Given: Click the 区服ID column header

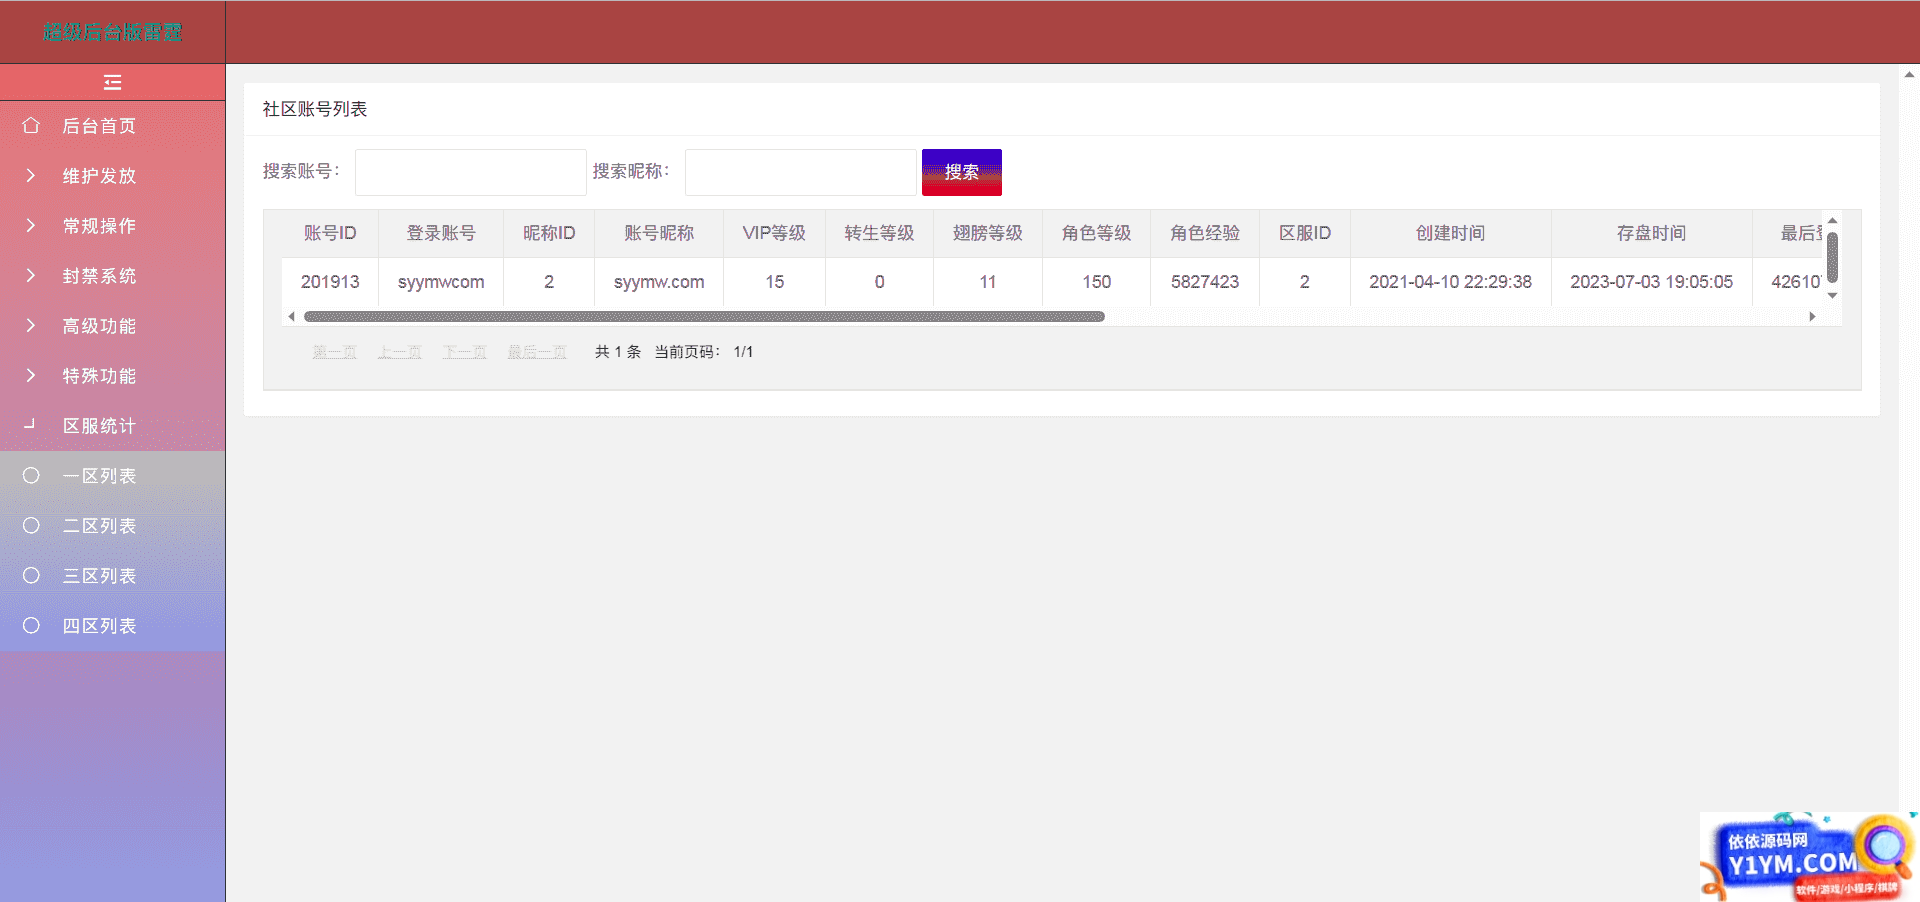Looking at the screenshot, I should pyautogui.click(x=1305, y=233).
